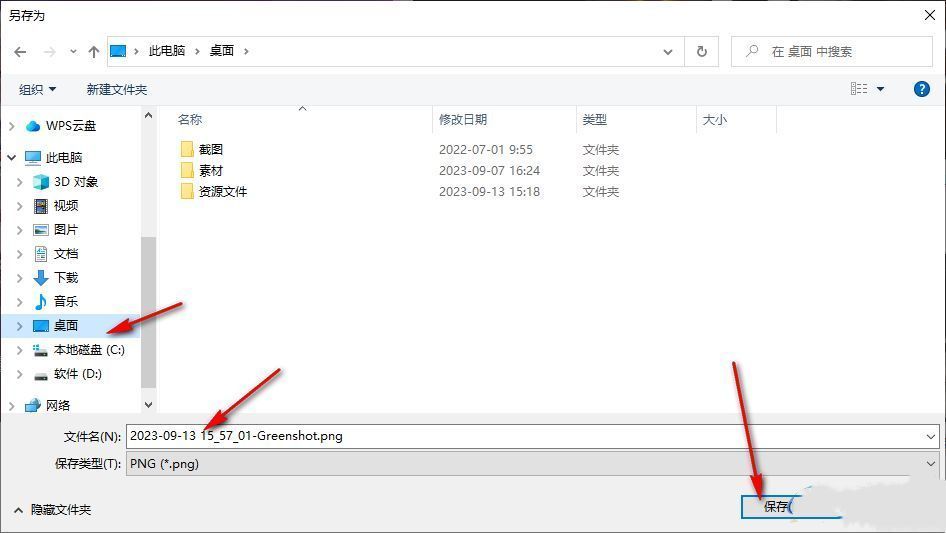The width and height of the screenshot is (946, 533).
Task: Click the sidebar scroll down arrow
Action: coord(148,405)
